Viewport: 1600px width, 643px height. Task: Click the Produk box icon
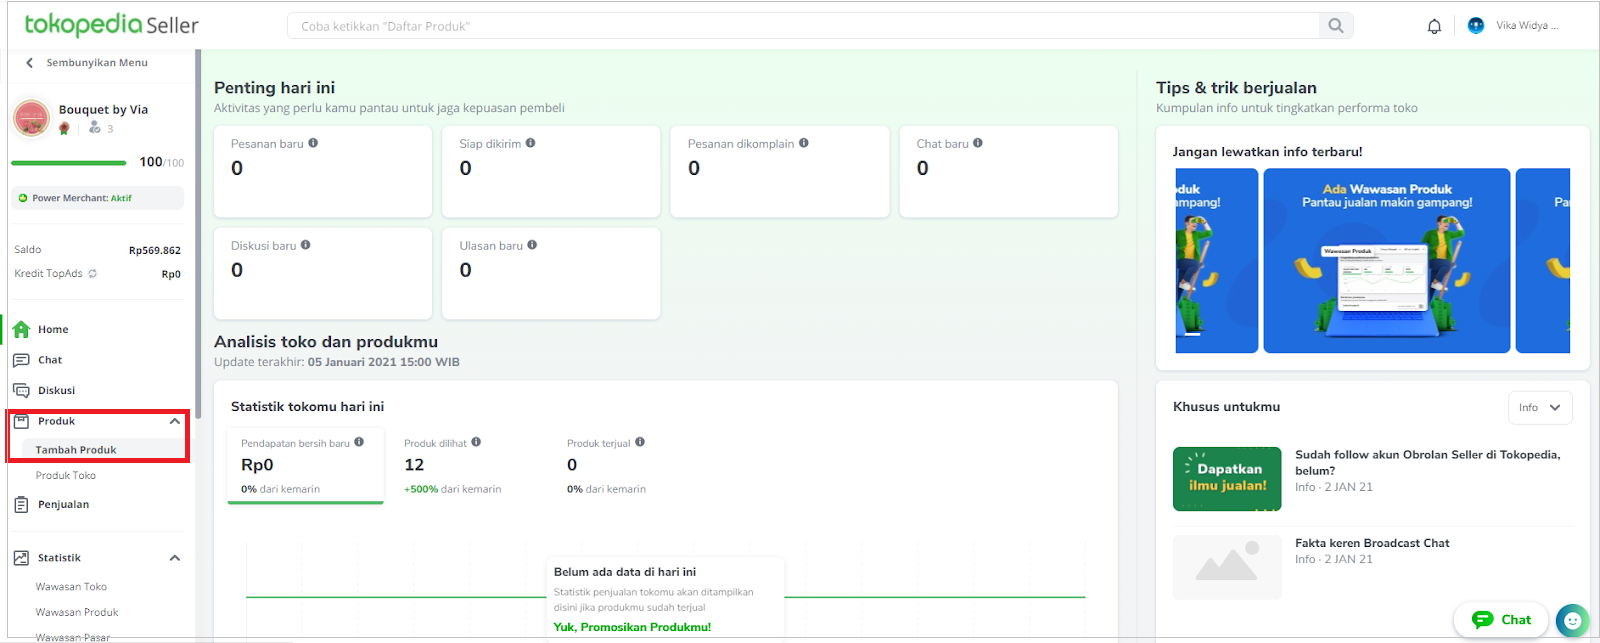(x=21, y=421)
